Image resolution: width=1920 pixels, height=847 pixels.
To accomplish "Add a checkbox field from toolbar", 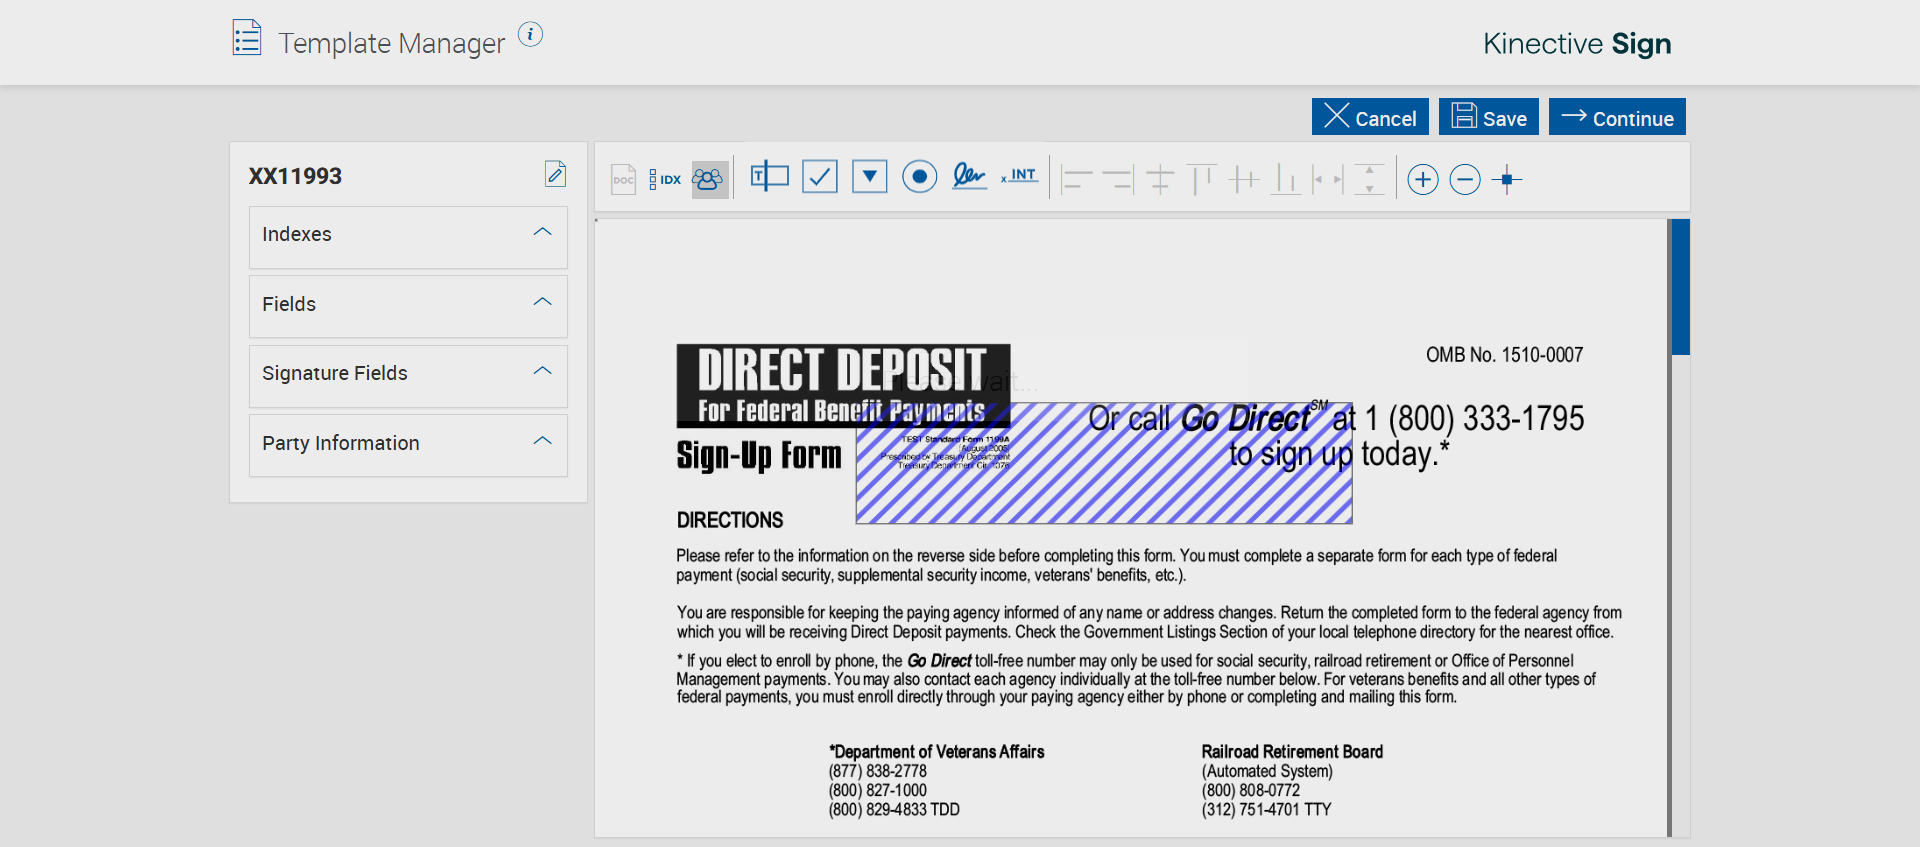I will click(820, 177).
